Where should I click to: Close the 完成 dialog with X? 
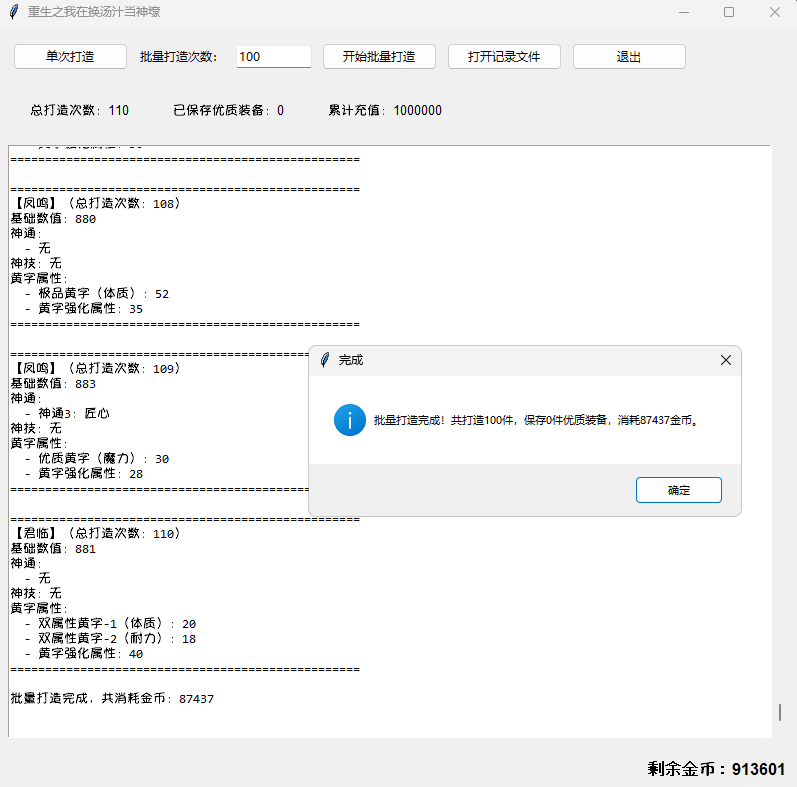726,360
